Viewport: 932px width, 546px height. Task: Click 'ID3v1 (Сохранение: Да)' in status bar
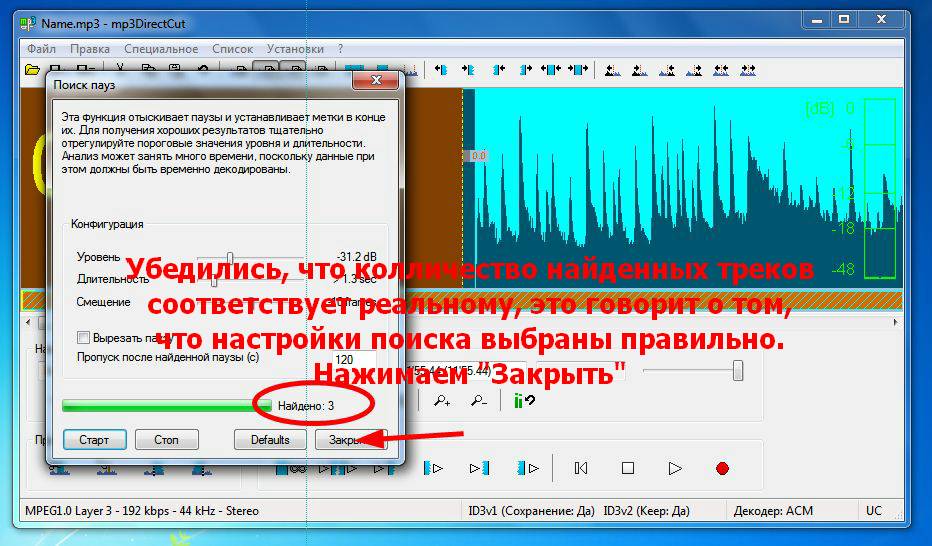[x=531, y=510]
